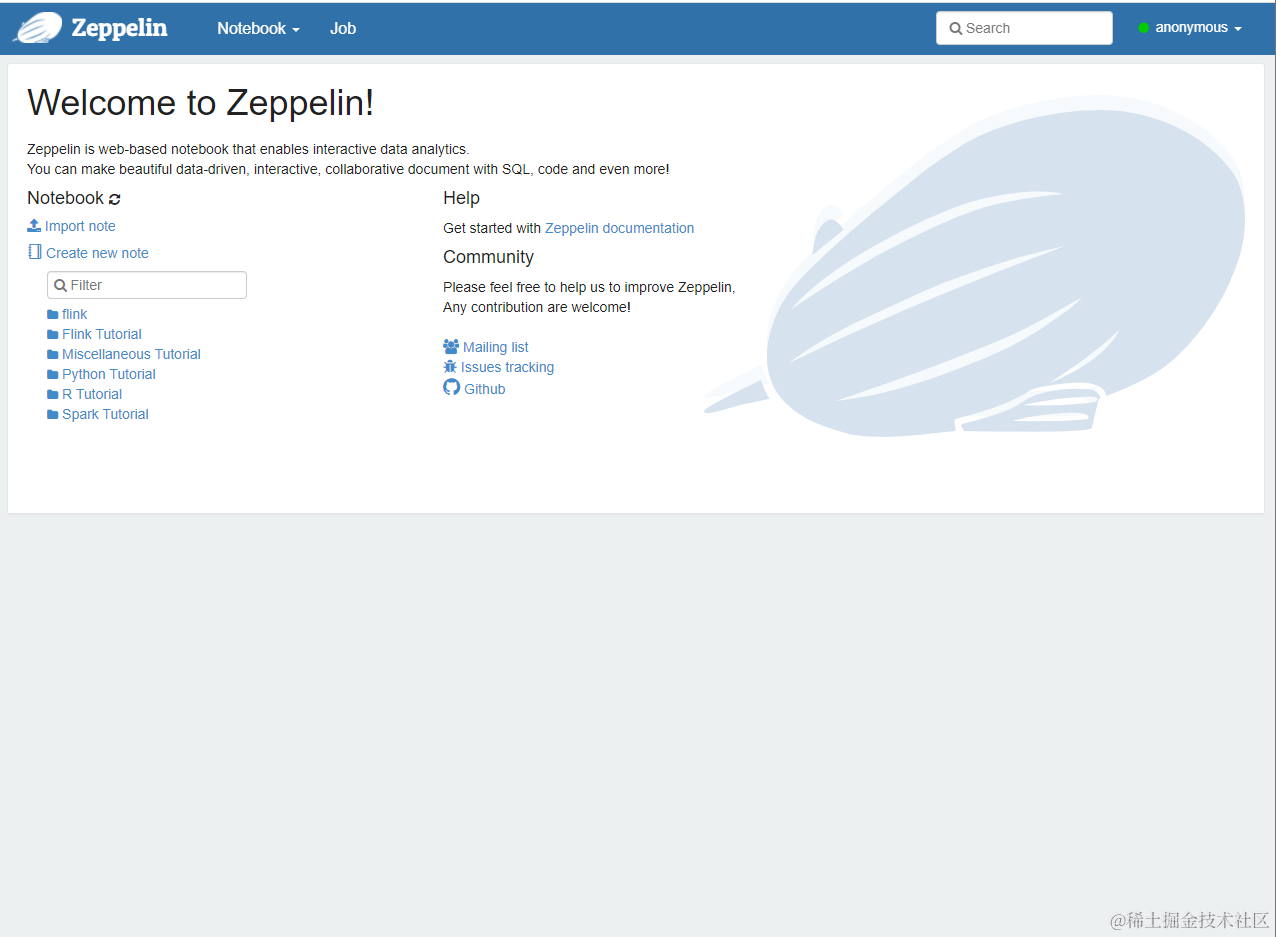Expand the R Tutorial folder
Screen dimensions: 1276x937
click(x=92, y=394)
